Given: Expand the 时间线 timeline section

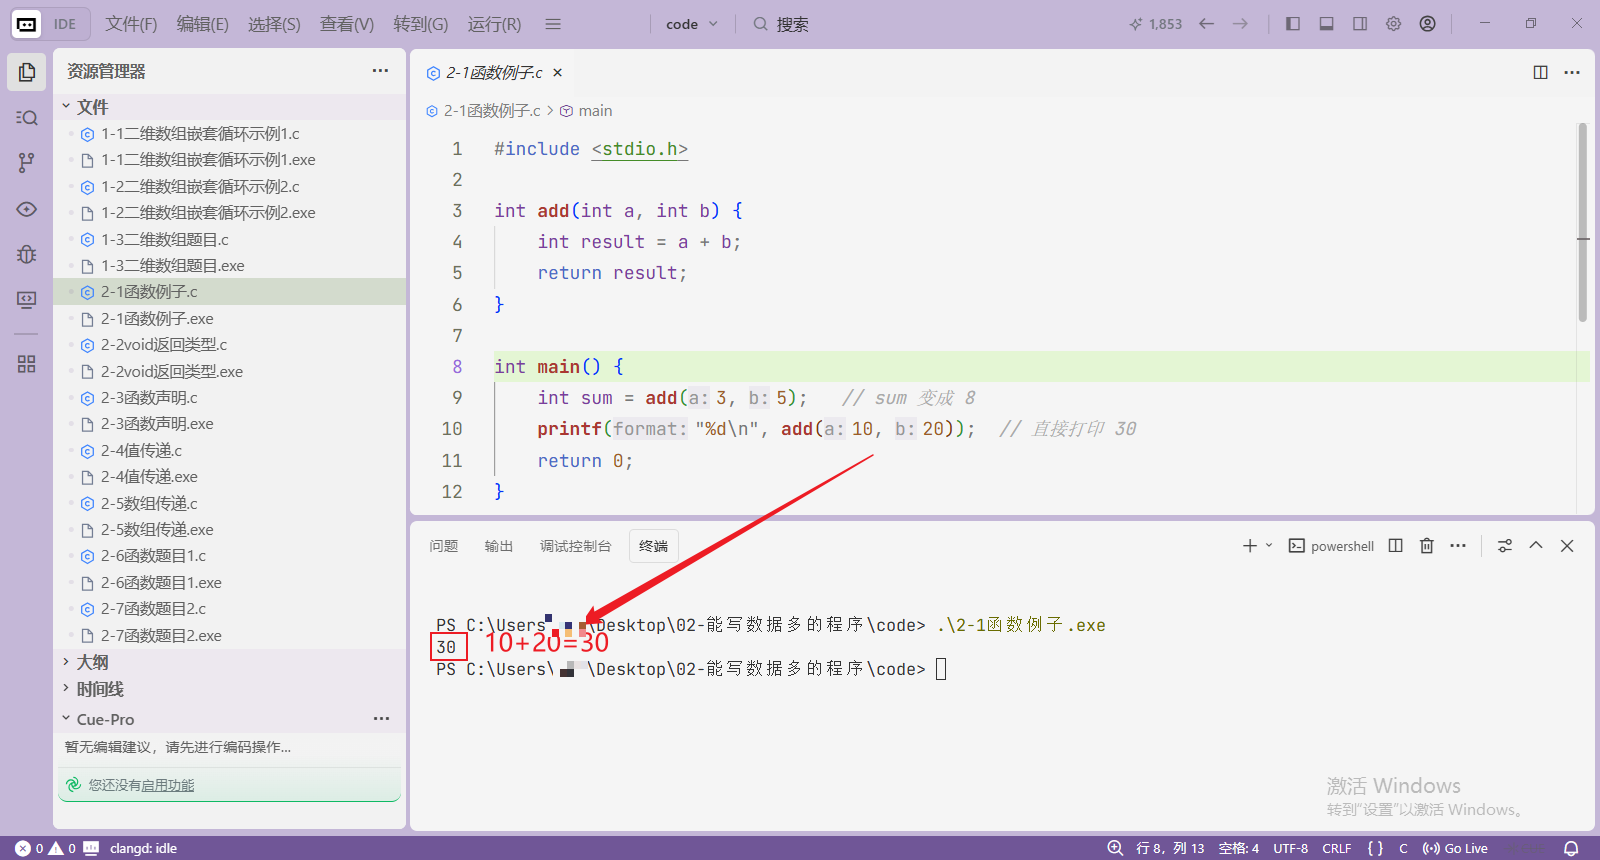Looking at the screenshot, I should pos(230,689).
